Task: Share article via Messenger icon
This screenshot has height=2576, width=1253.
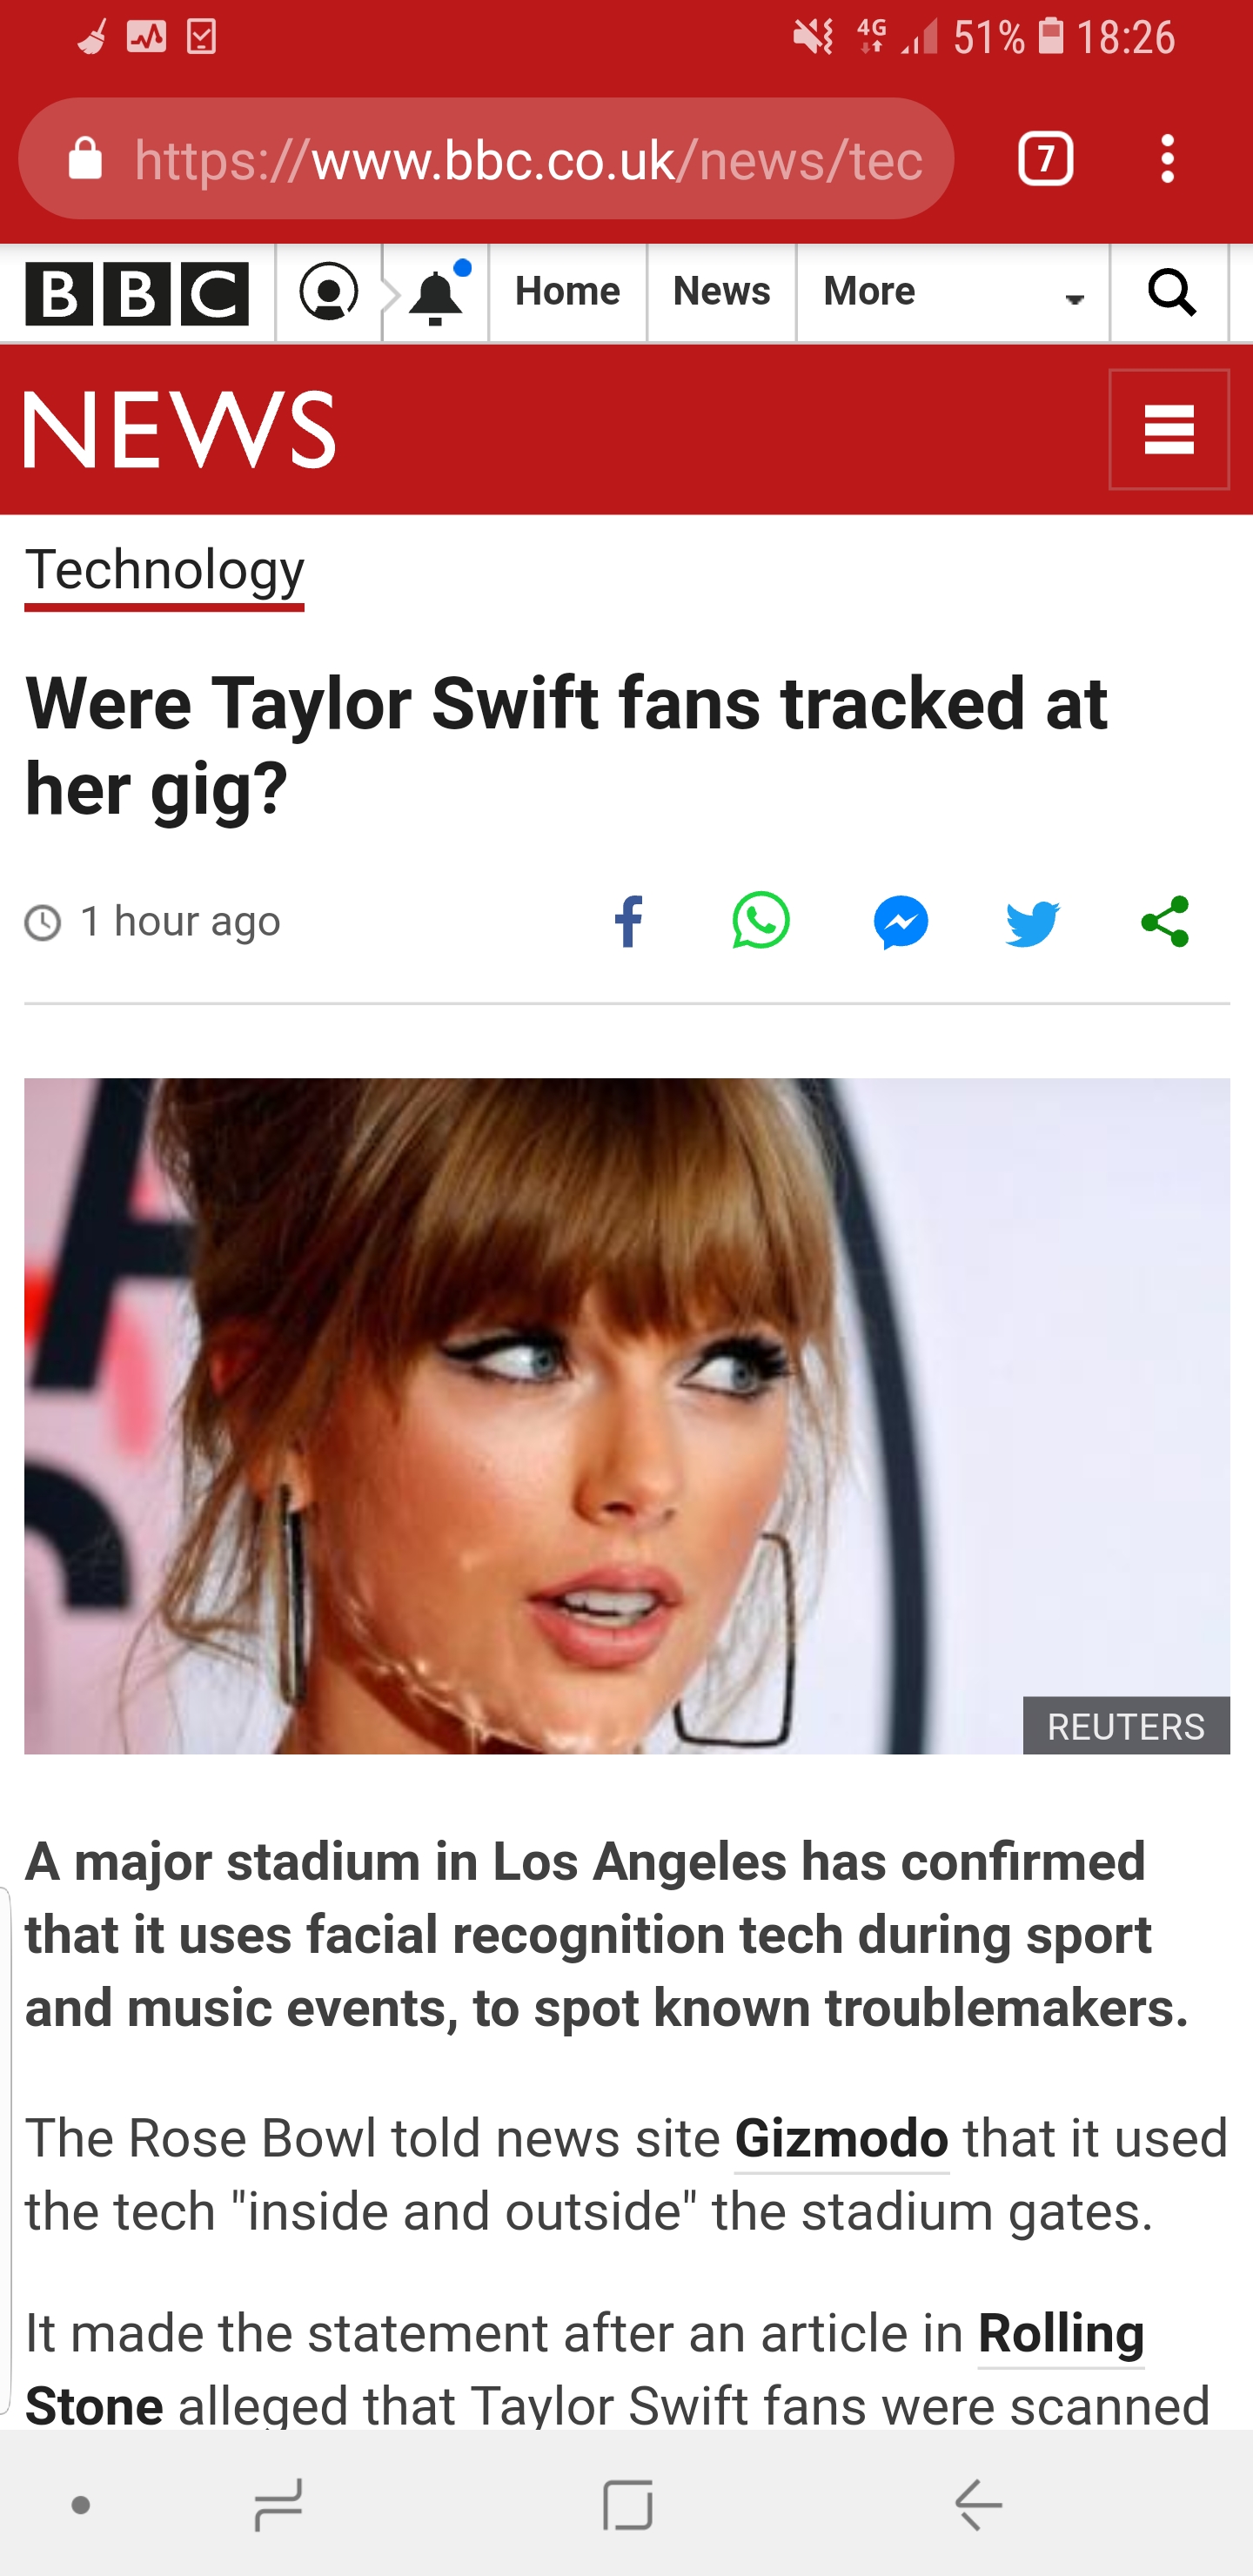Action: click(x=901, y=922)
